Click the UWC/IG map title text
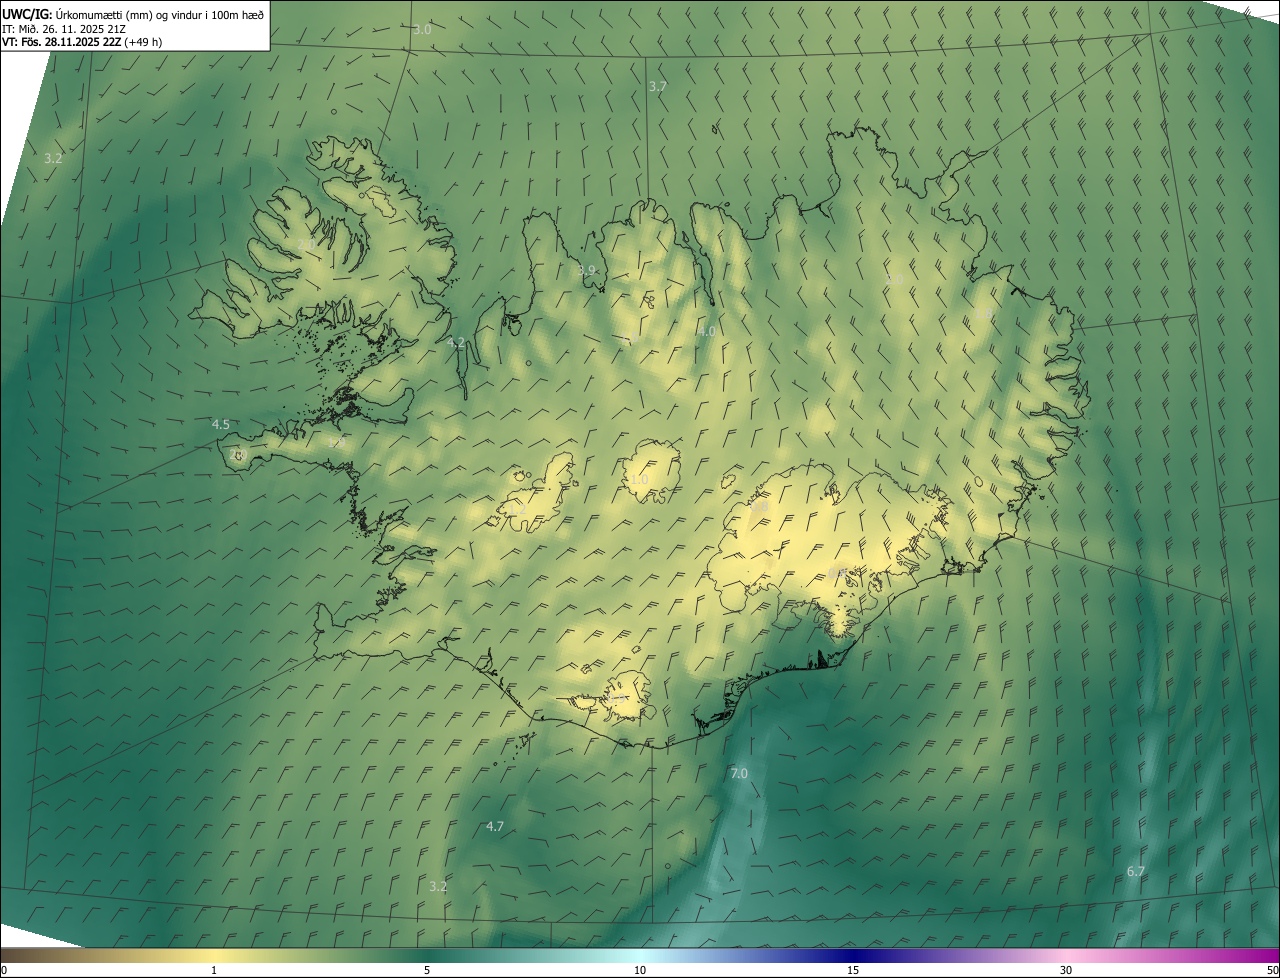This screenshot has height=978, width=1280. tap(133, 14)
